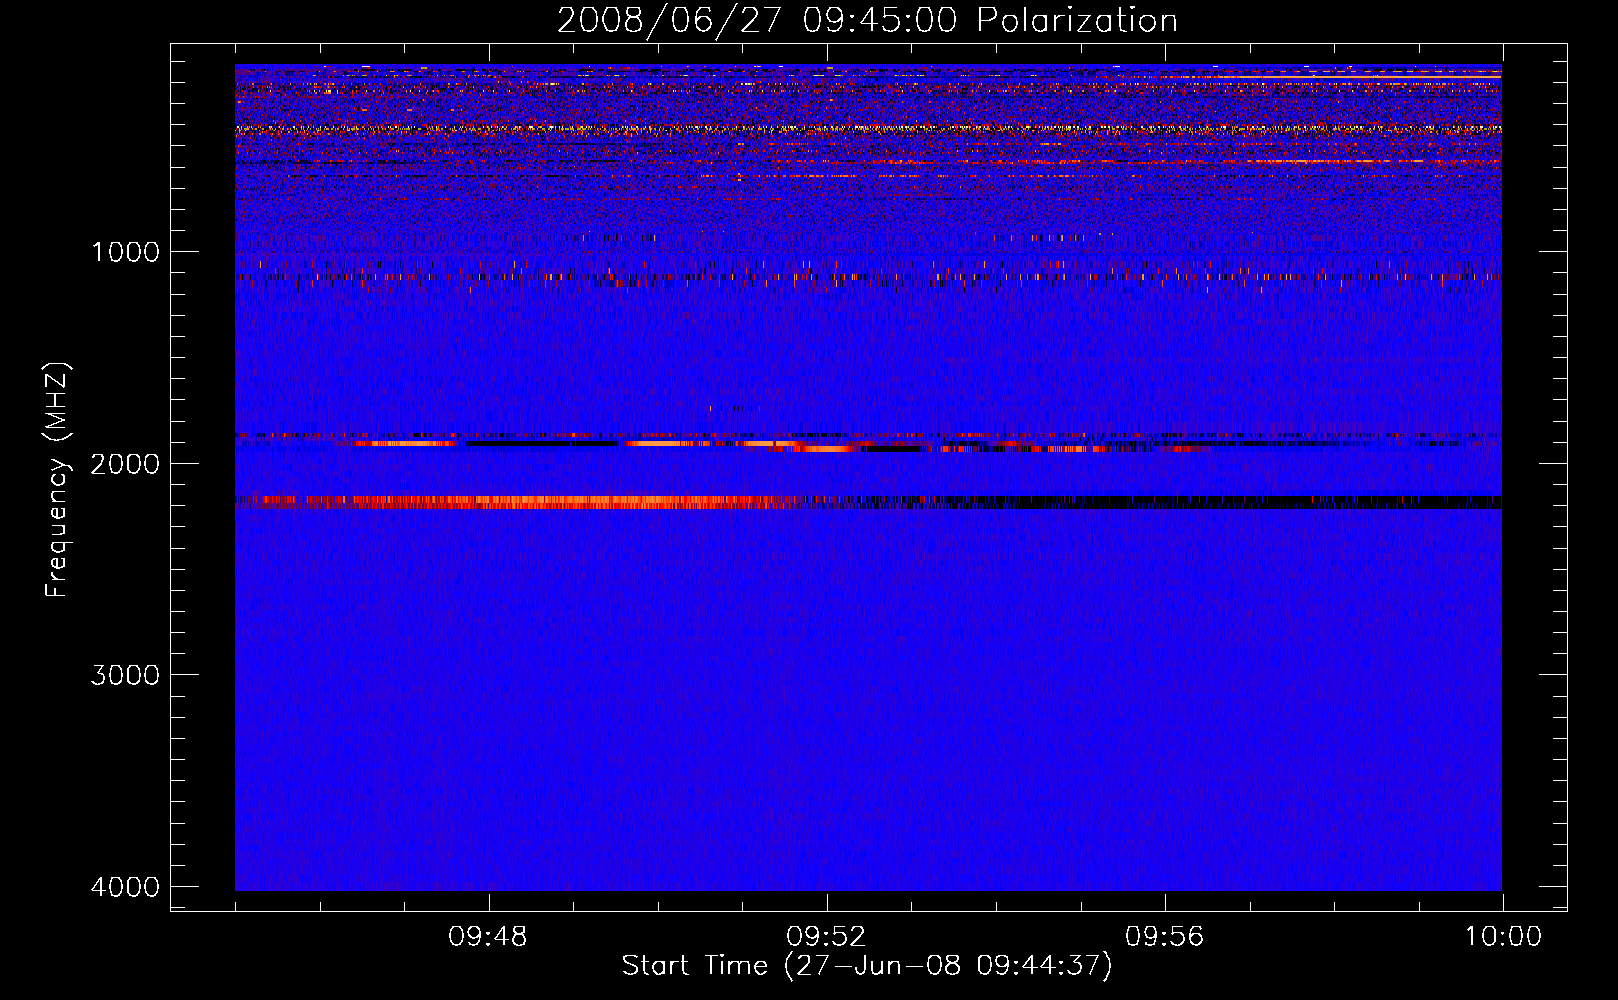Click the 'Start Time (27-Jun-08 09:44:37)' axis label
The height and width of the screenshot is (1000, 1618).
[866, 966]
